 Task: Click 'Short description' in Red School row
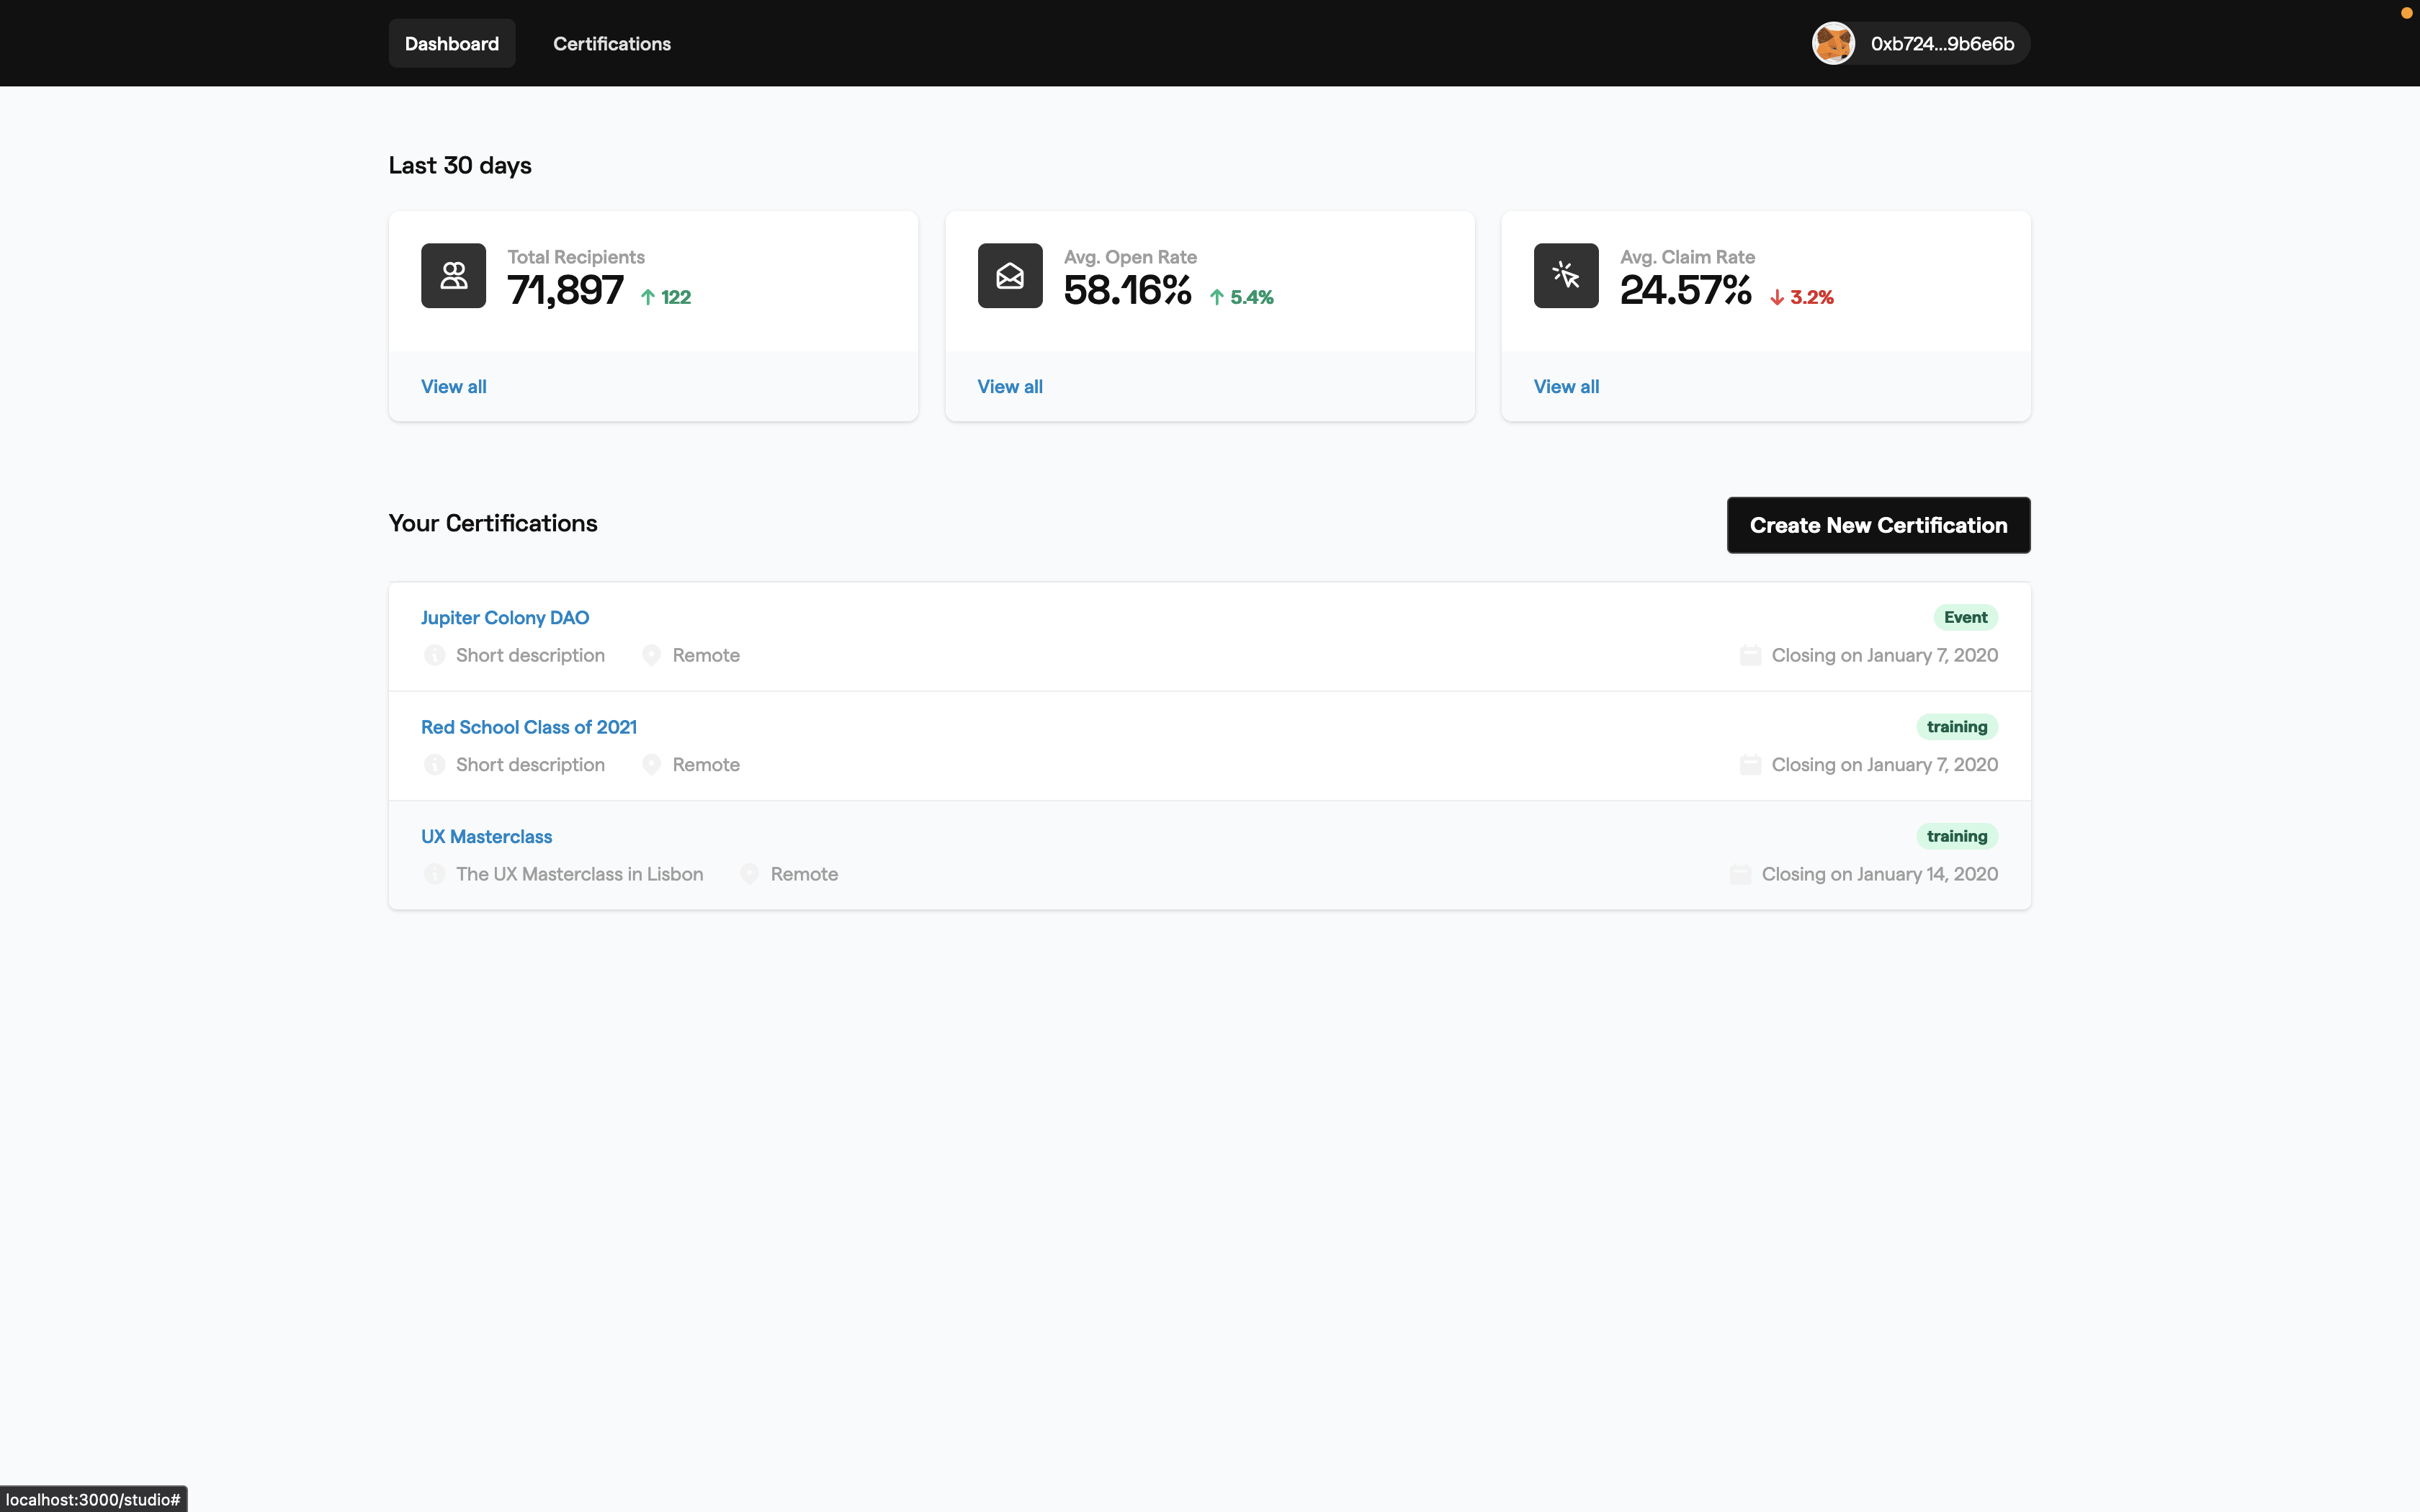click(x=530, y=764)
